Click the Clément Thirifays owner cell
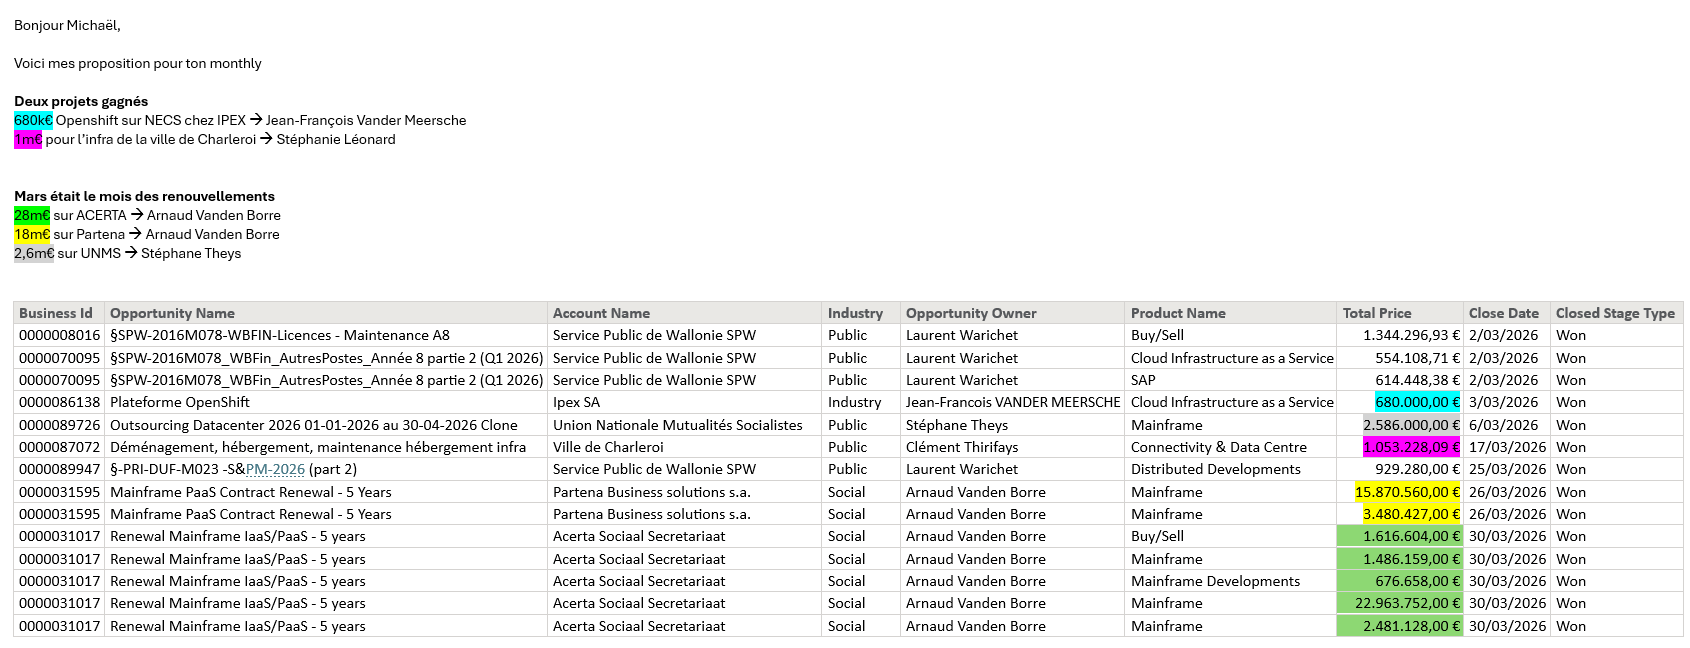This screenshot has width=1690, height=648. [962, 447]
